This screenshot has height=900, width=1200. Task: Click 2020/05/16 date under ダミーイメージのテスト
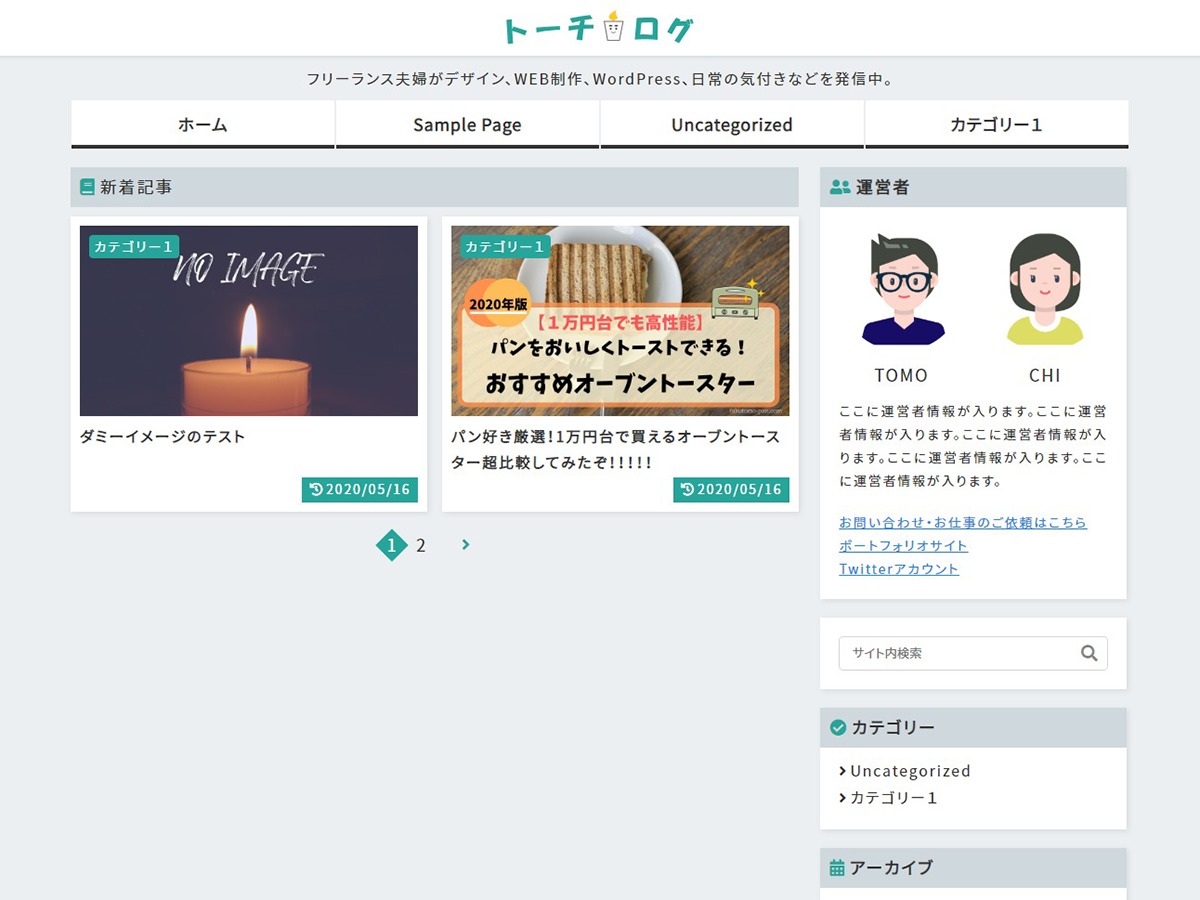click(360, 489)
